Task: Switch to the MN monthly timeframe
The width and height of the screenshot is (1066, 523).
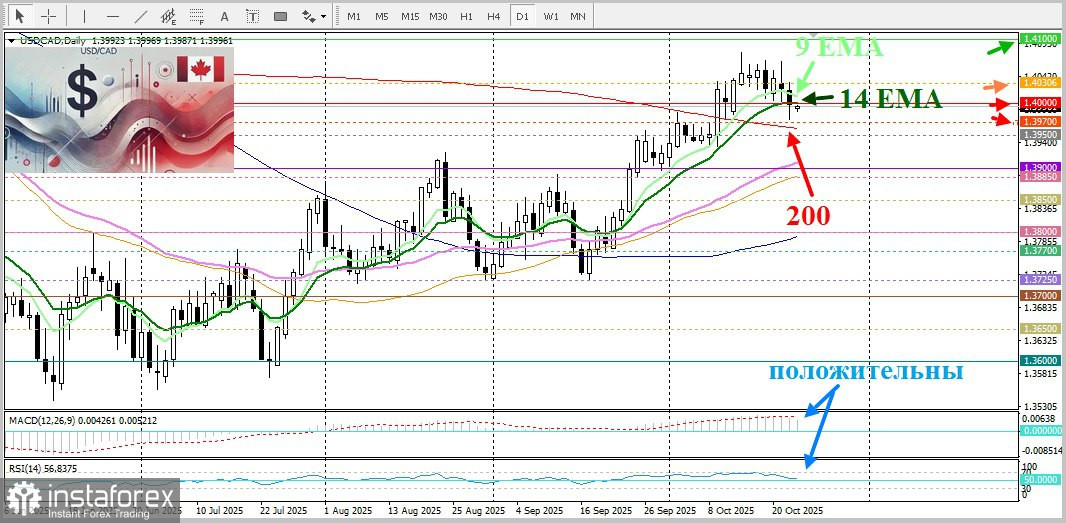Action: coord(578,16)
